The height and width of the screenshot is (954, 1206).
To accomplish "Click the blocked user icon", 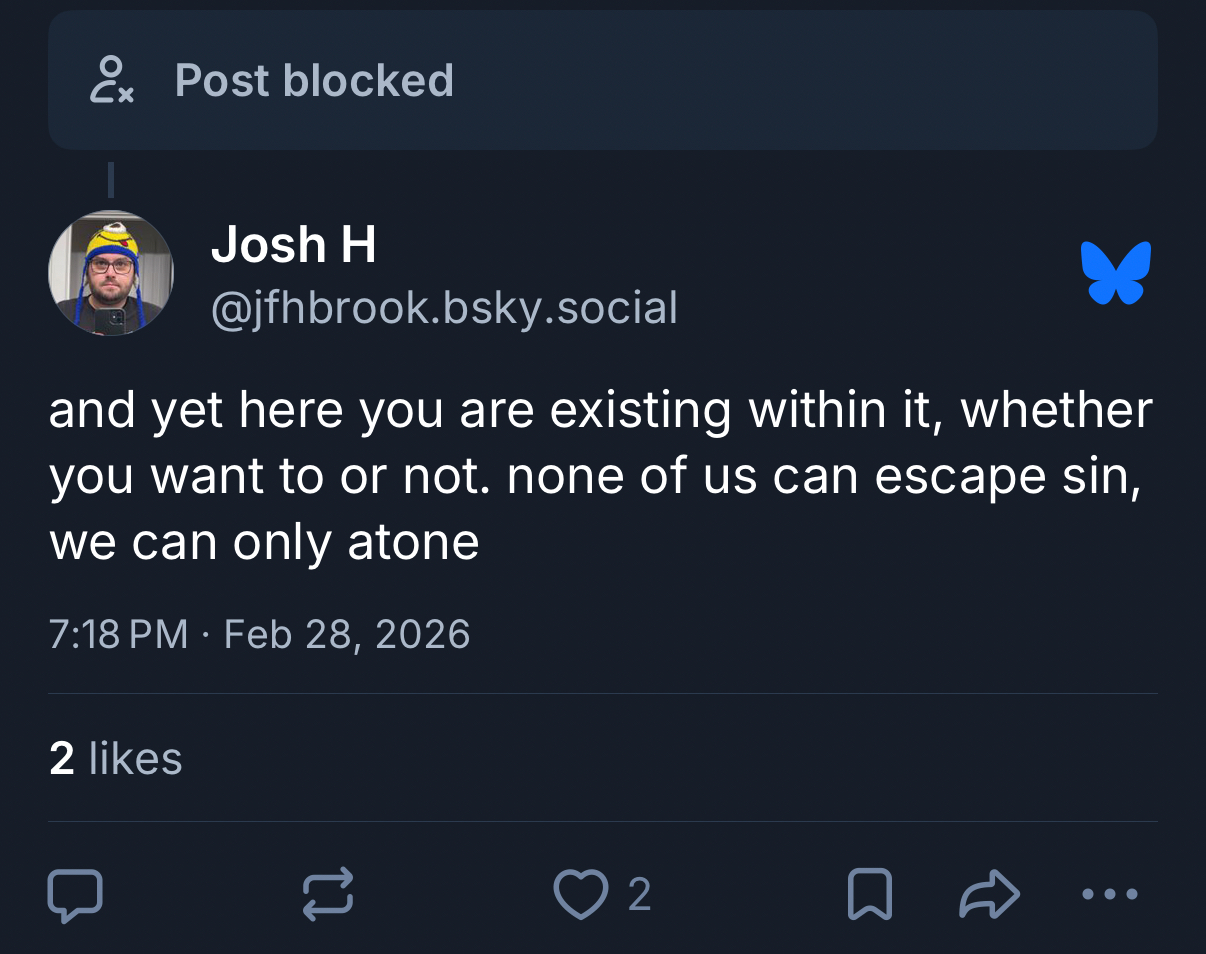I will tap(110, 80).
